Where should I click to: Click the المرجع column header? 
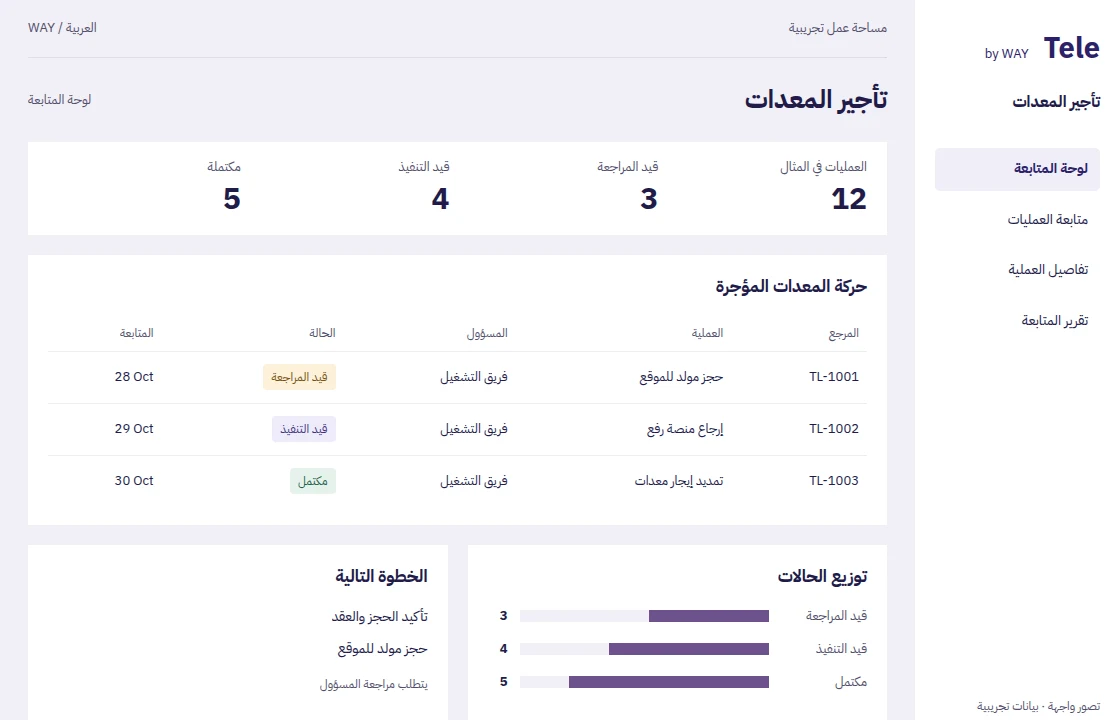tap(844, 334)
